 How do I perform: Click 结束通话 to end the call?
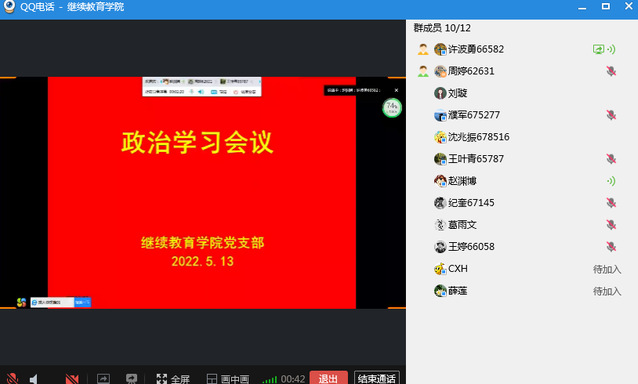click(377, 378)
